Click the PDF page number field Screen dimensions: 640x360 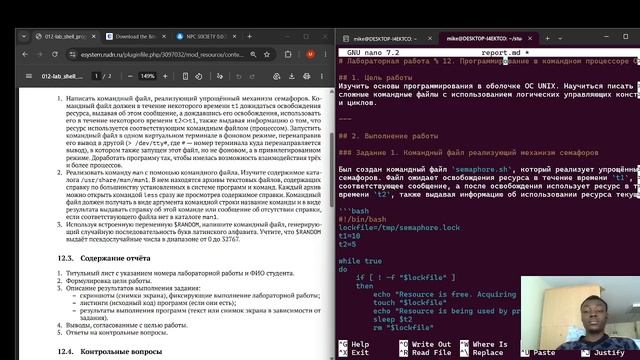[96, 76]
